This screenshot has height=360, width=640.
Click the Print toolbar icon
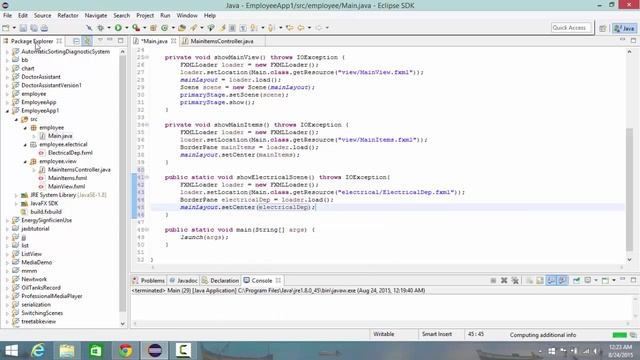[x=44, y=28]
